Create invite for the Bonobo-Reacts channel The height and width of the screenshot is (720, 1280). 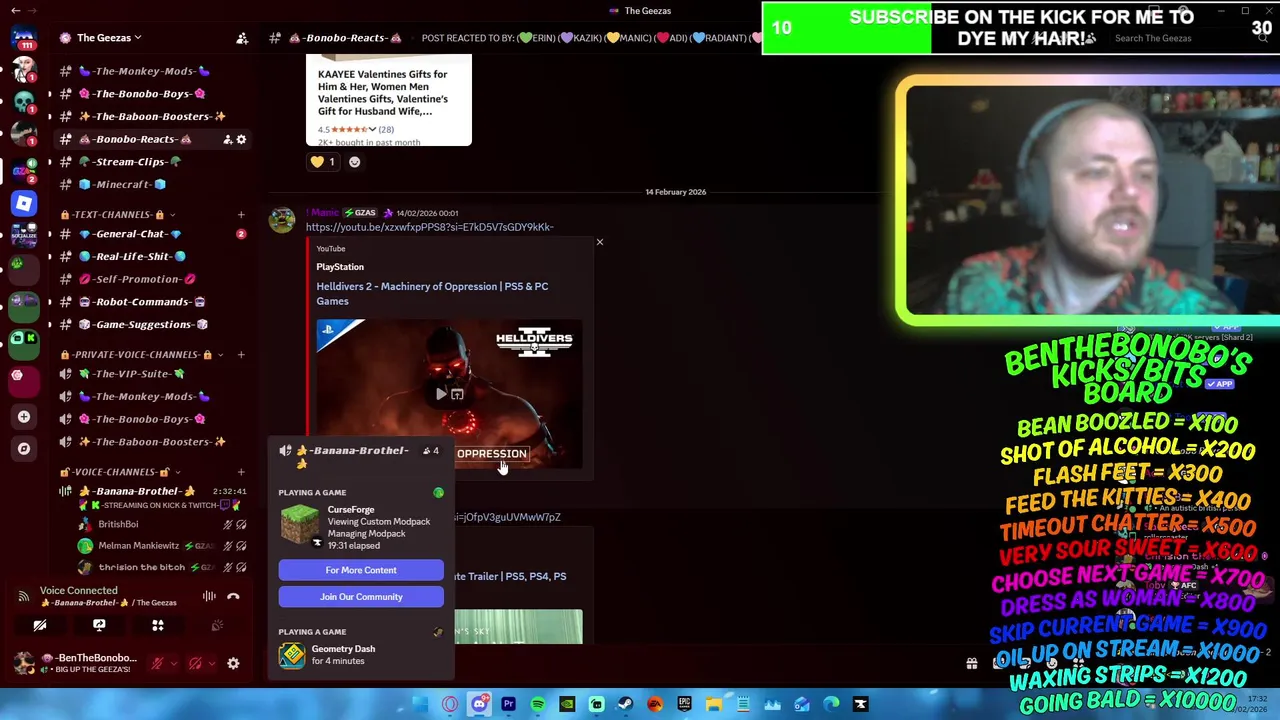pos(227,140)
